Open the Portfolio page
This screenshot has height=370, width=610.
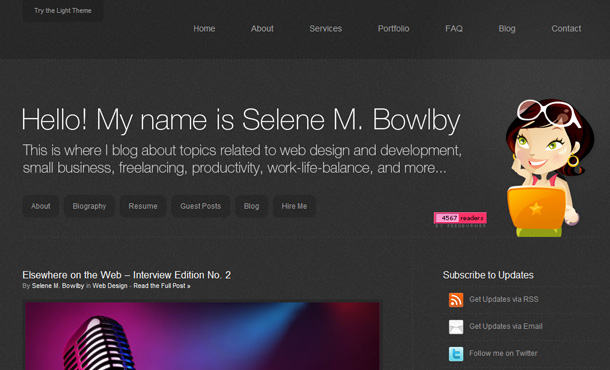[393, 28]
